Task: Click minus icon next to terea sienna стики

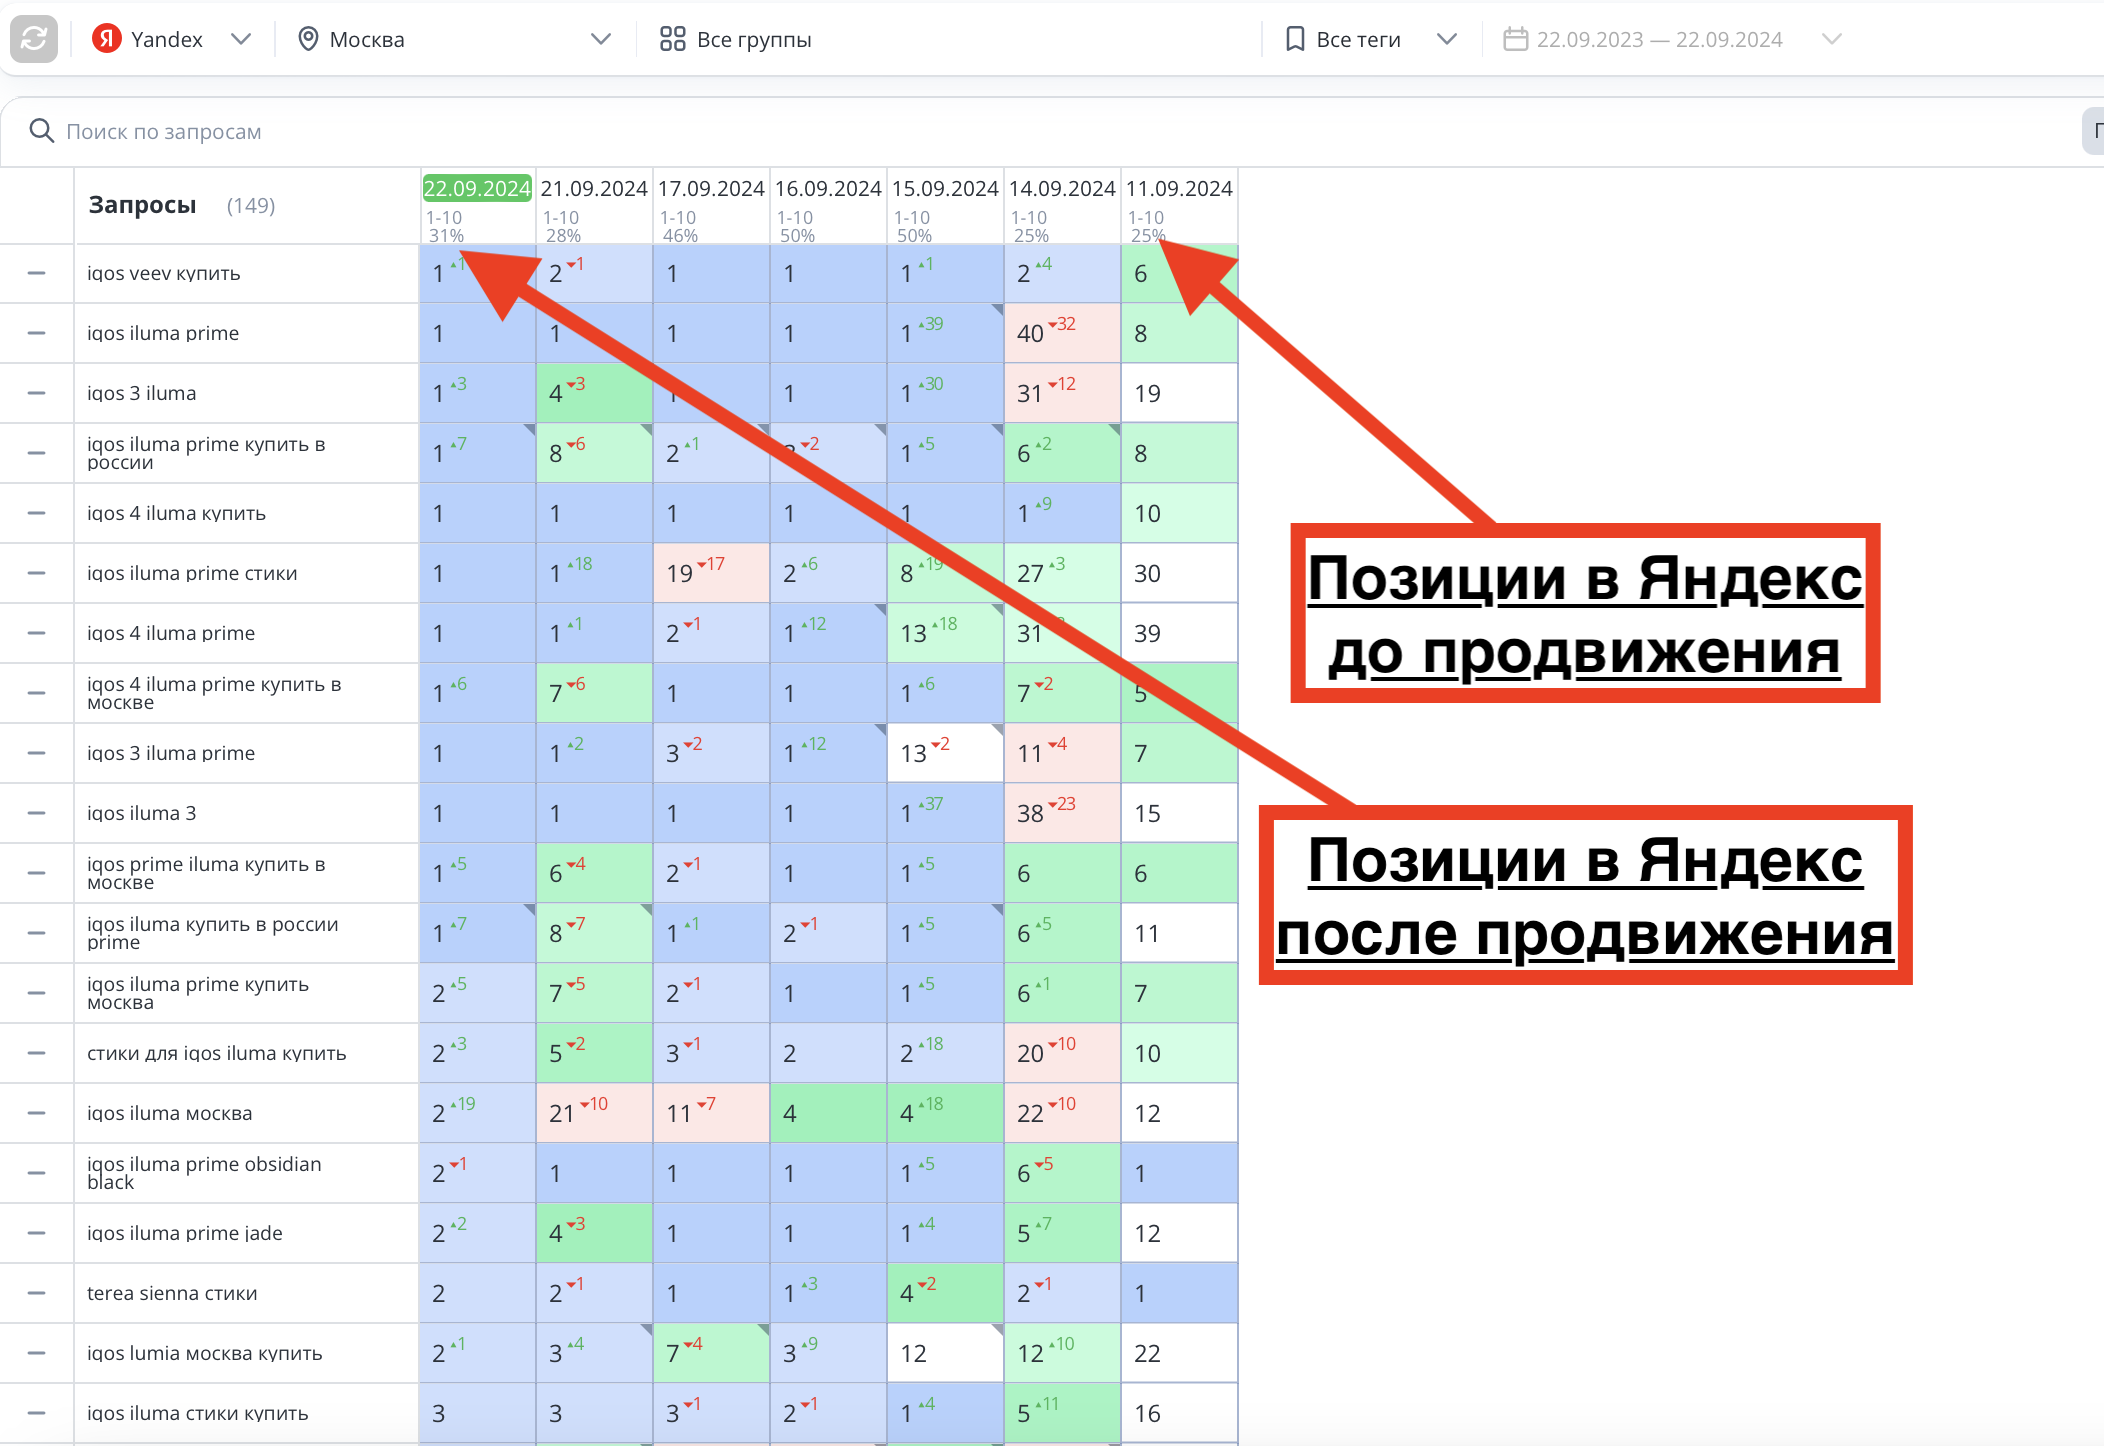Action: [x=36, y=1293]
